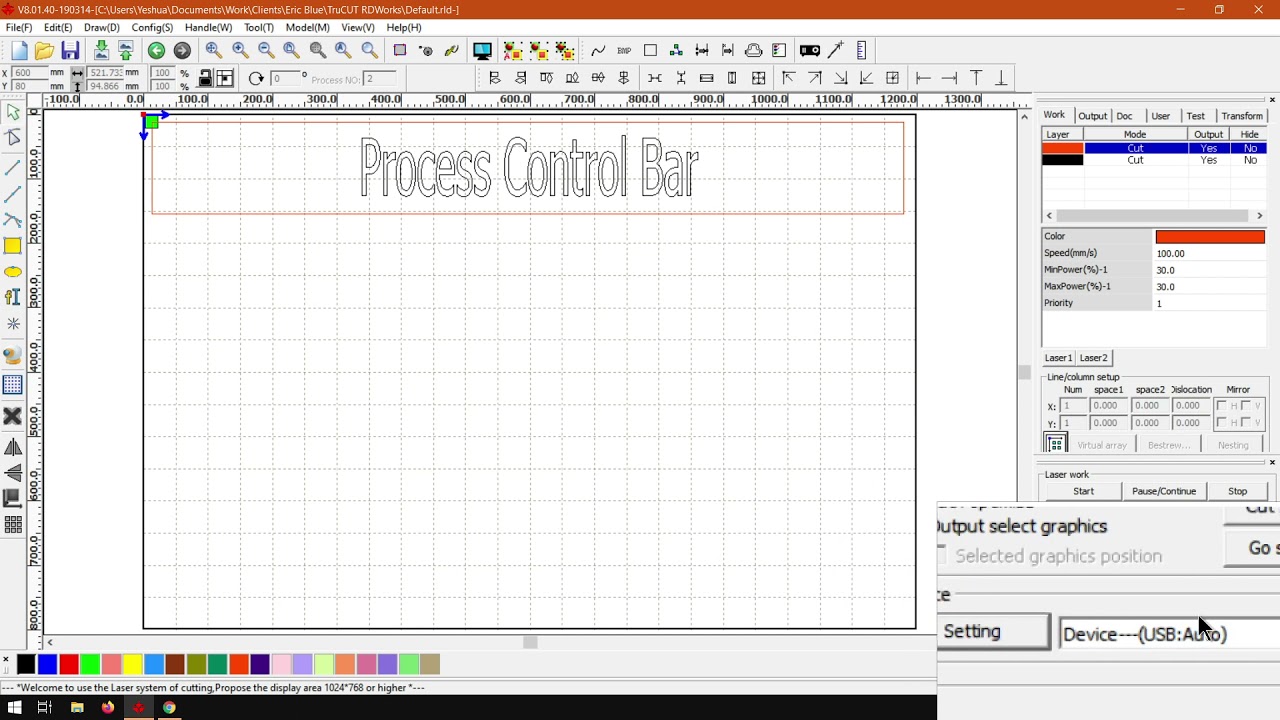Click the Speed(mm/s) value 100.00

(1209, 254)
